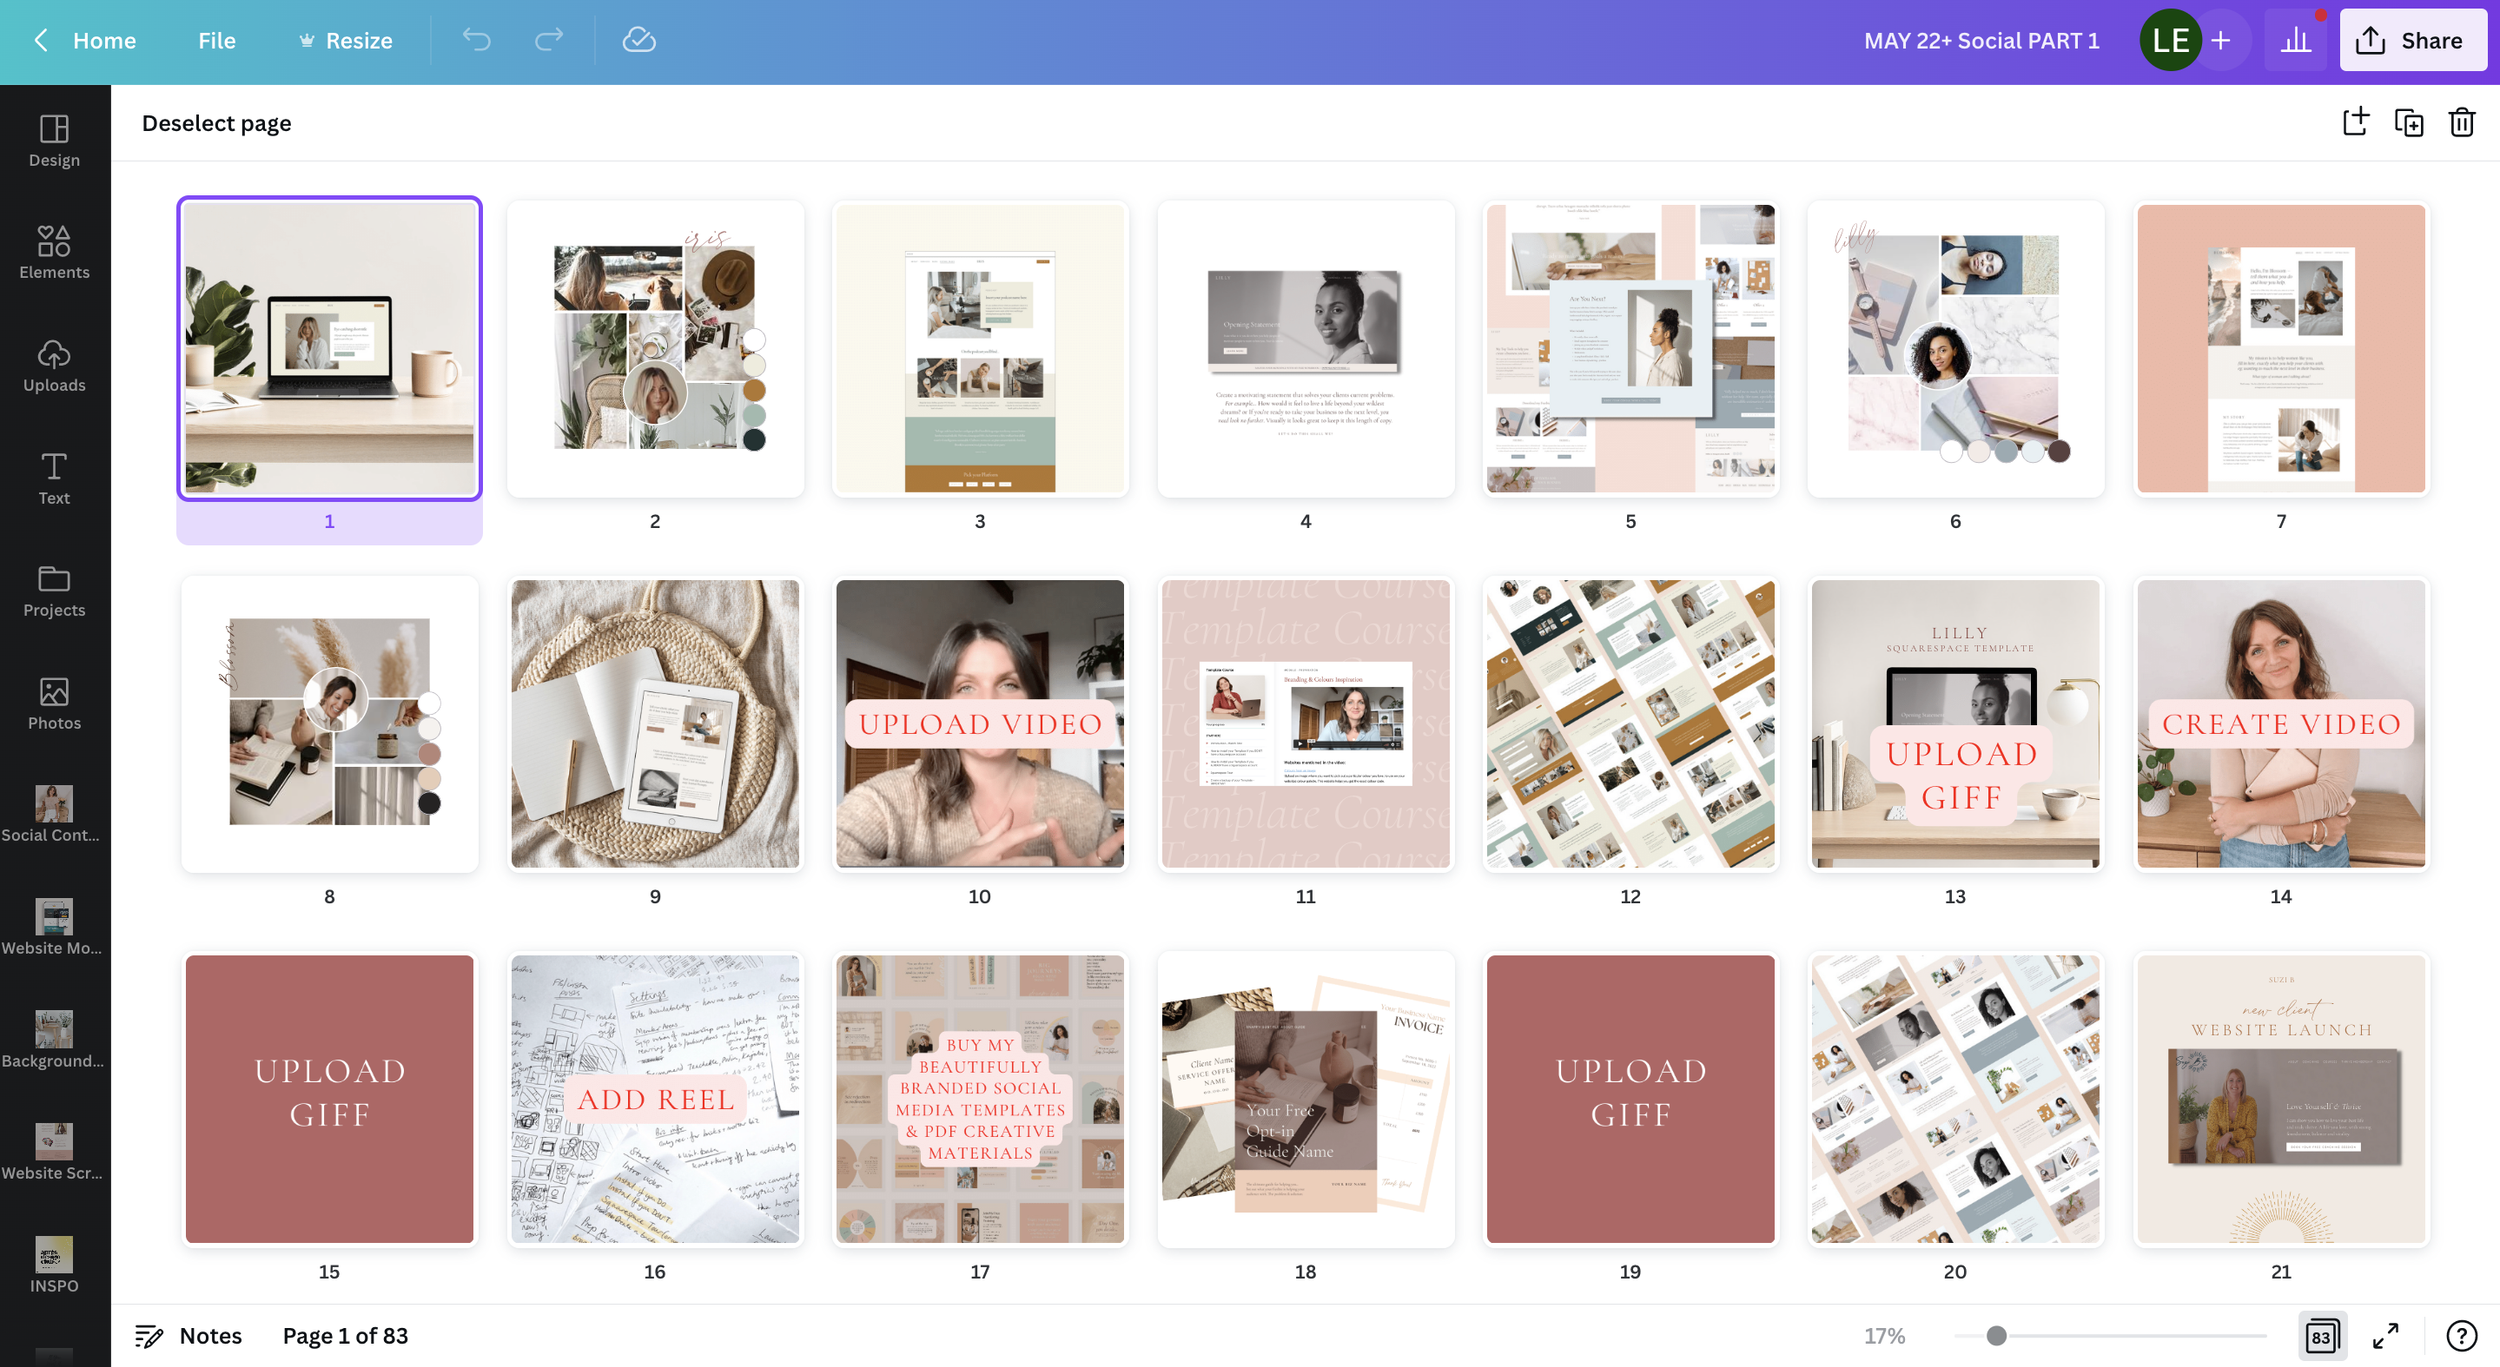Go back to Home
2500x1367 pixels.
click(85, 41)
